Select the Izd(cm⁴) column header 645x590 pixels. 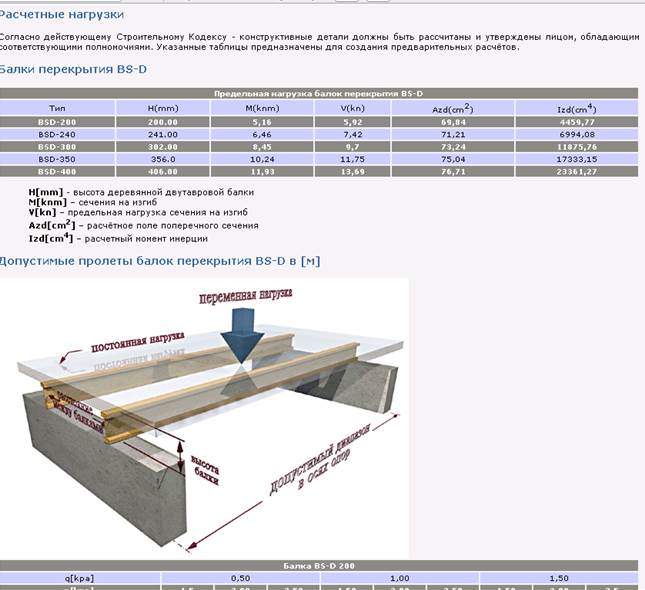[x=577, y=107]
